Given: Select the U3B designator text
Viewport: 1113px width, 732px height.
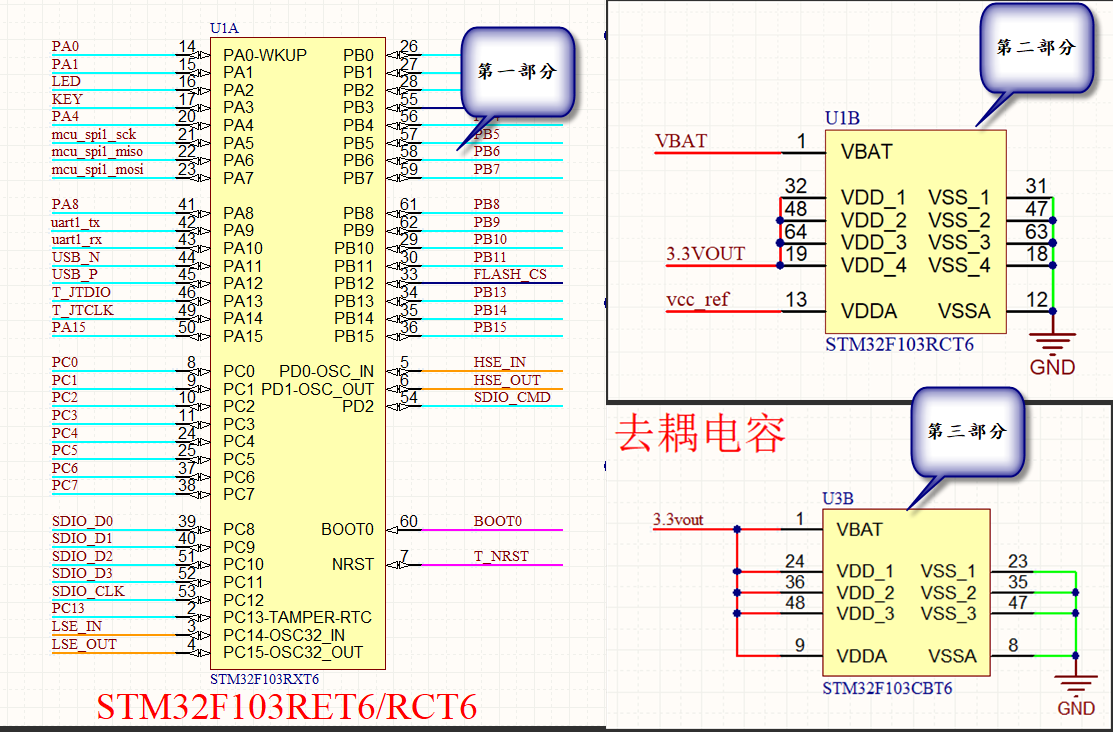Looking at the screenshot, I should coord(838,499).
